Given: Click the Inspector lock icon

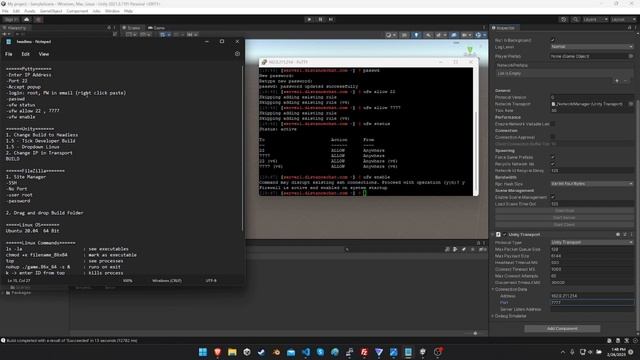Looking at the screenshot, I should [629, 28].
